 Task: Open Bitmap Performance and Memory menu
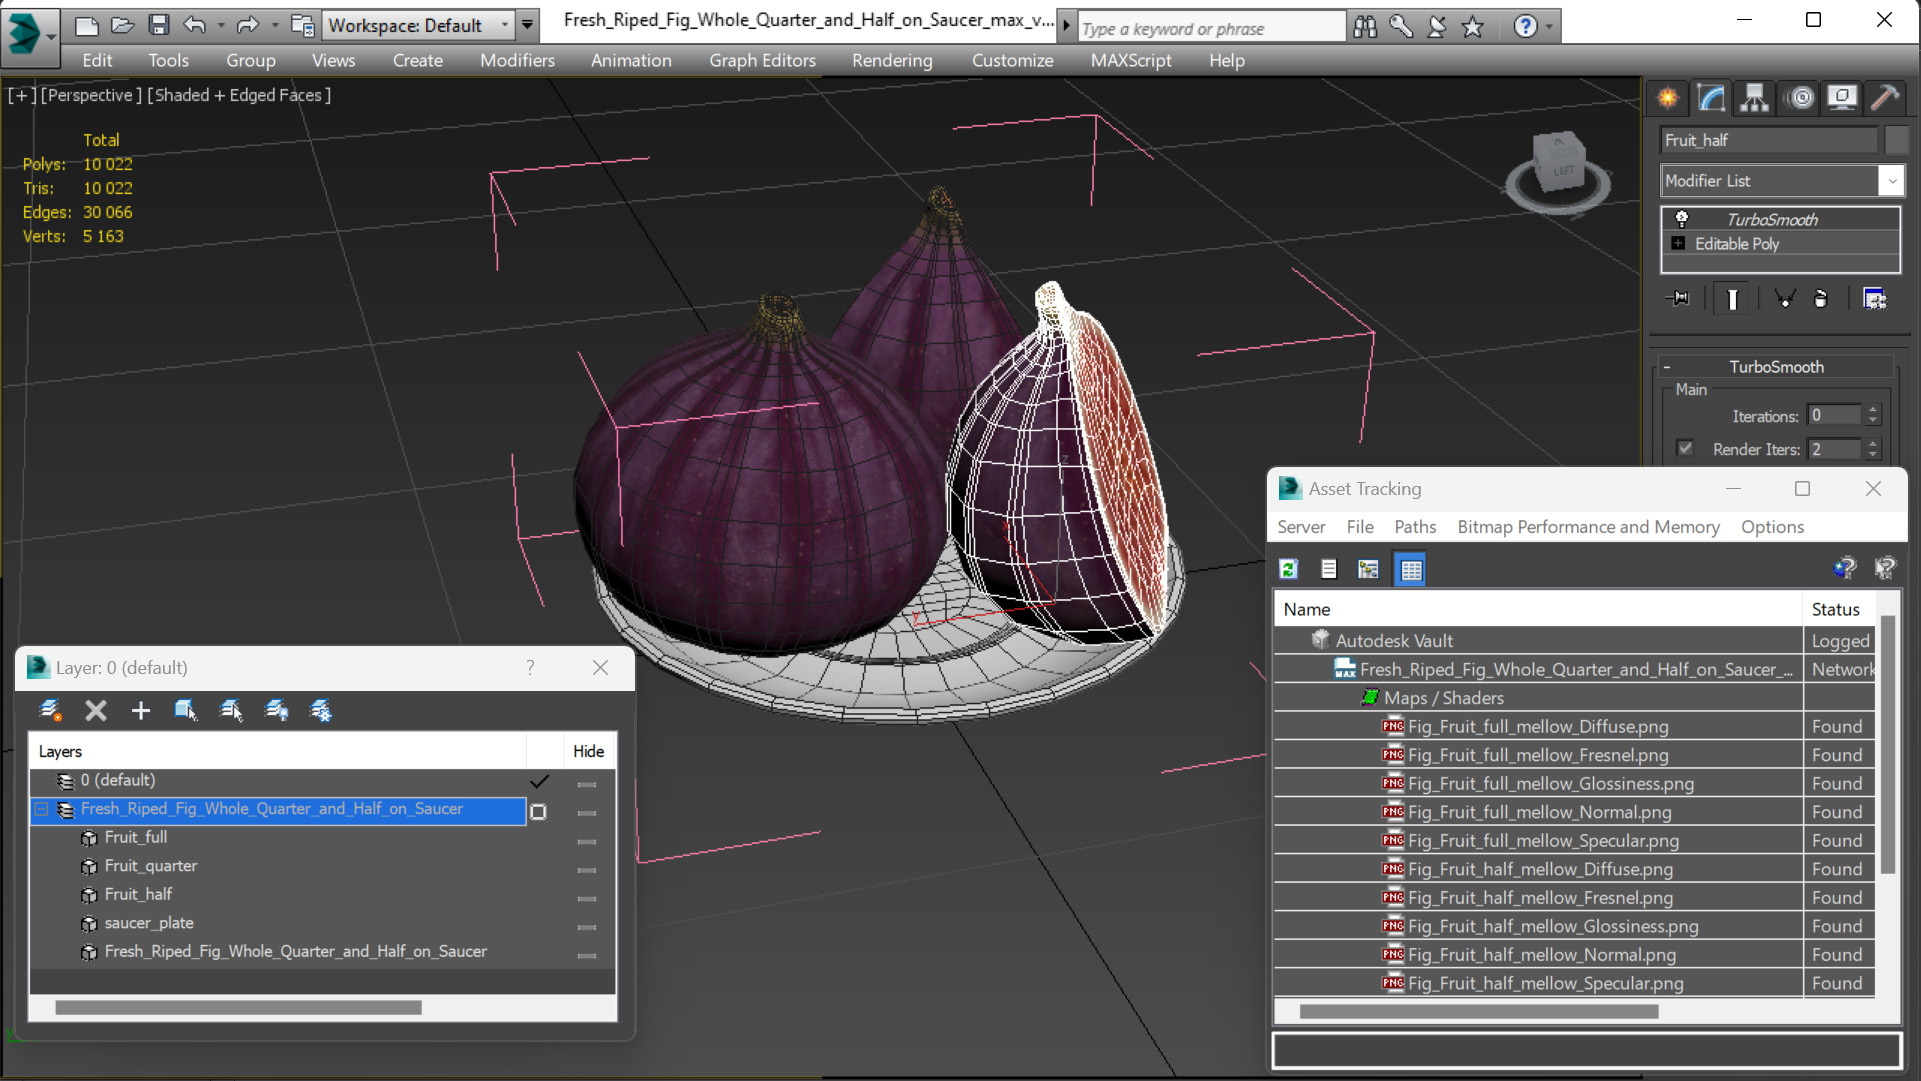[x=1587, y=527]
